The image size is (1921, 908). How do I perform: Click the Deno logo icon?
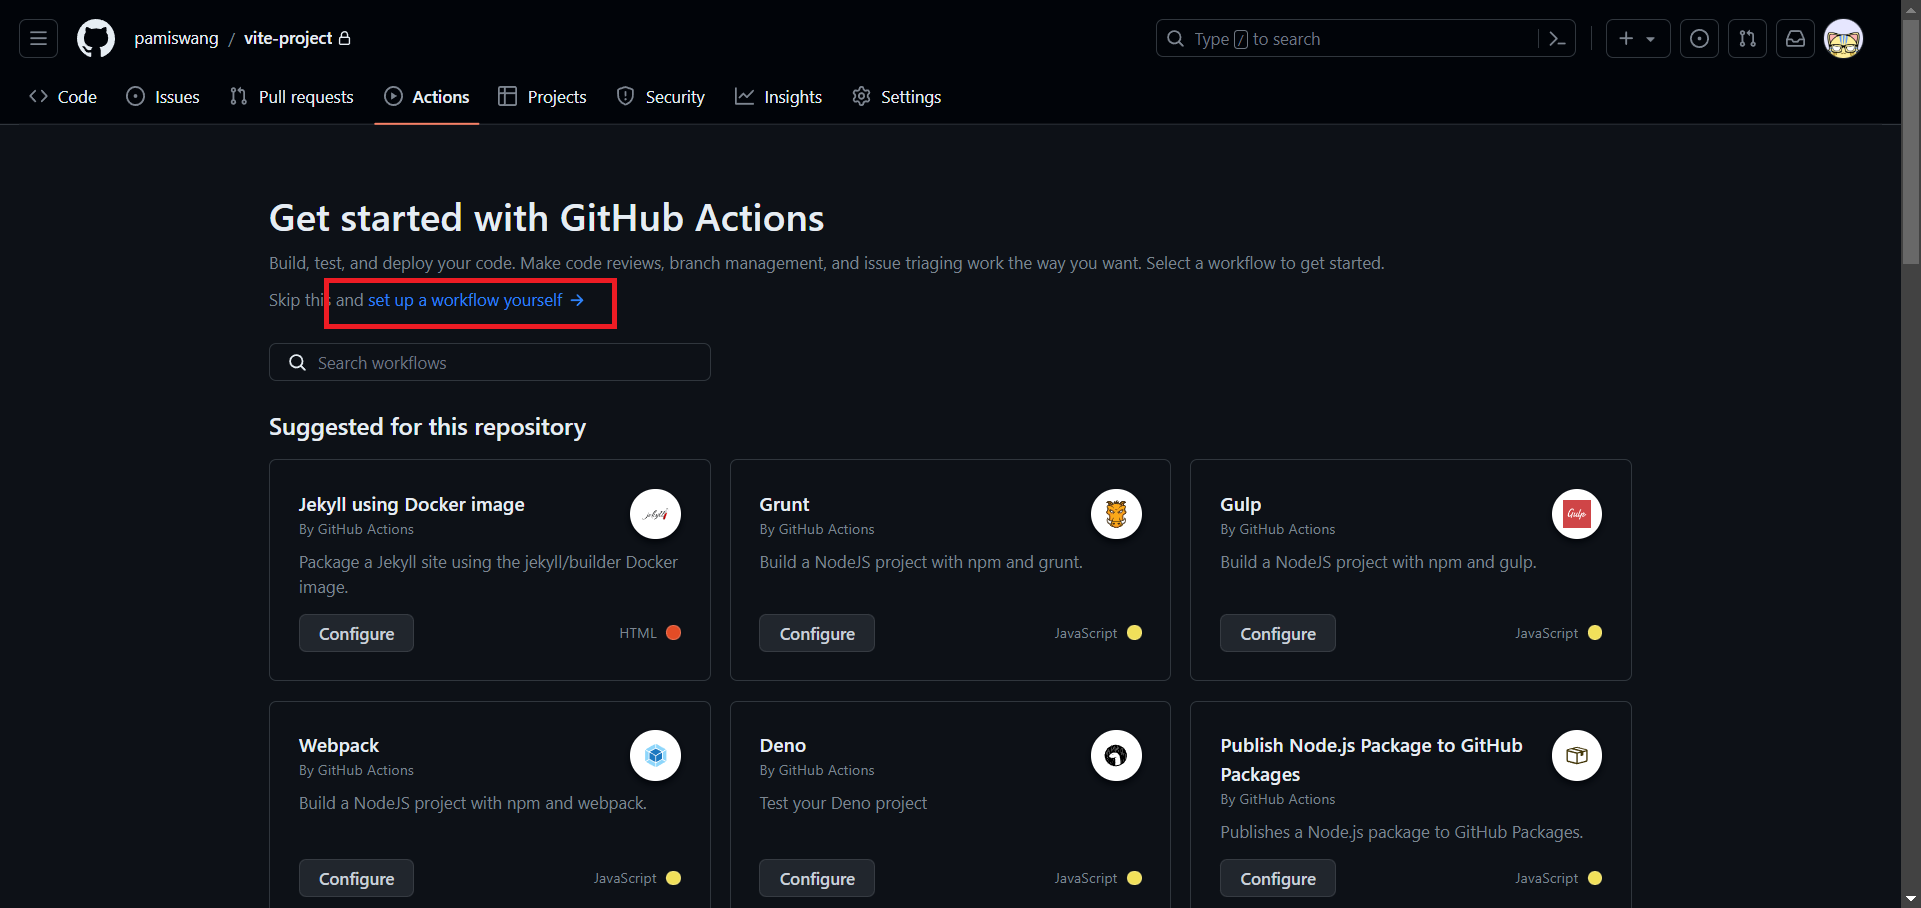pyautogui.click(x=1116, y=755)
